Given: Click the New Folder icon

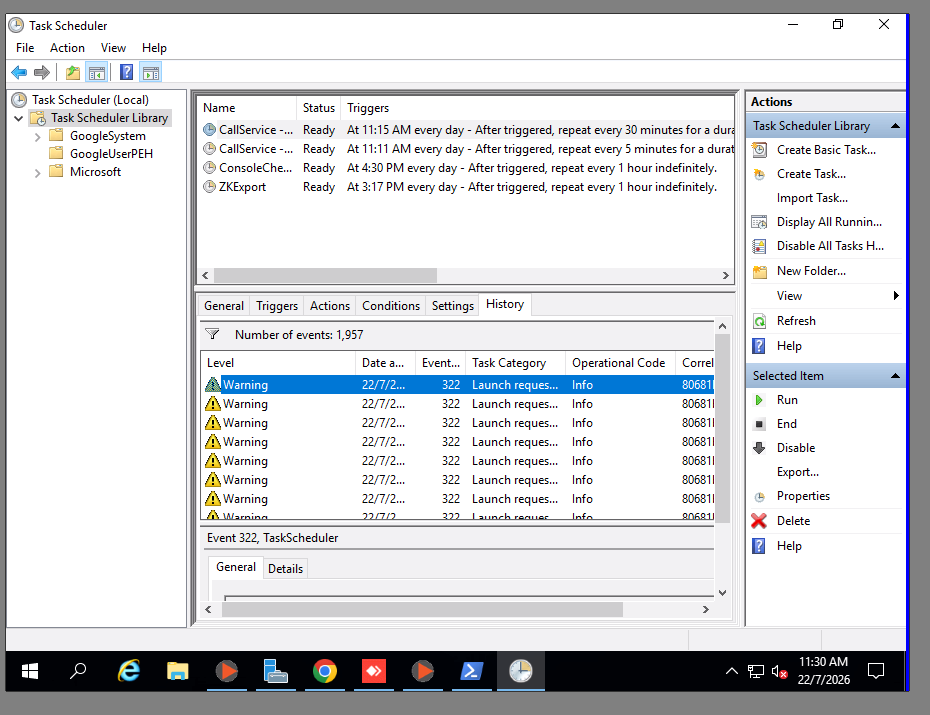Looking at the screenshot, I should 760,272.
